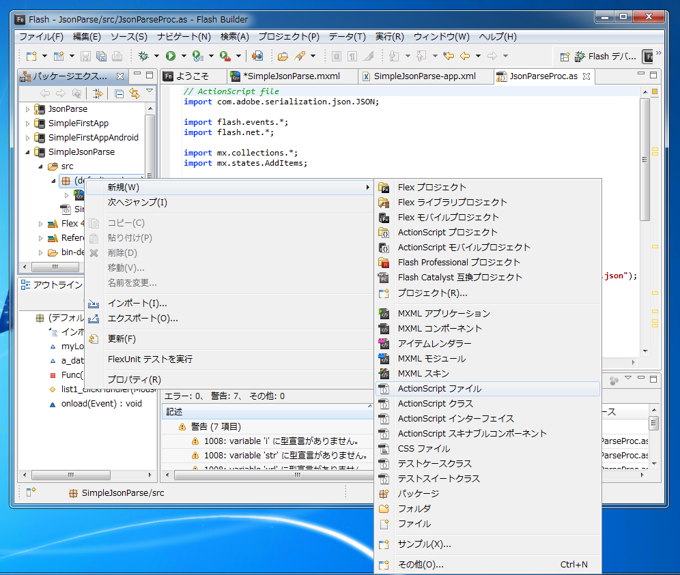The width and height of the screenshot is (680, 575).
Task: Select パッケージ in New submenu
Action: (487, 493)
